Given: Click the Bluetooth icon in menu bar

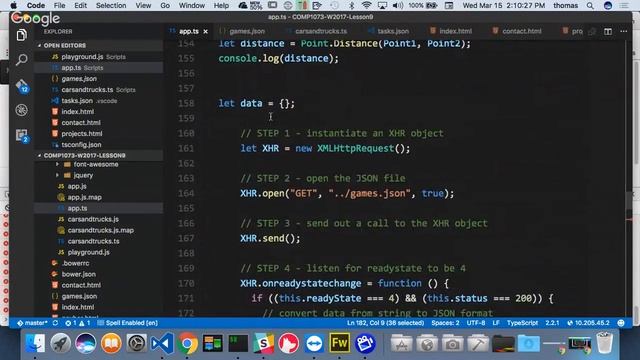Looking at the screenshot, I should click(x=351, y=5).
